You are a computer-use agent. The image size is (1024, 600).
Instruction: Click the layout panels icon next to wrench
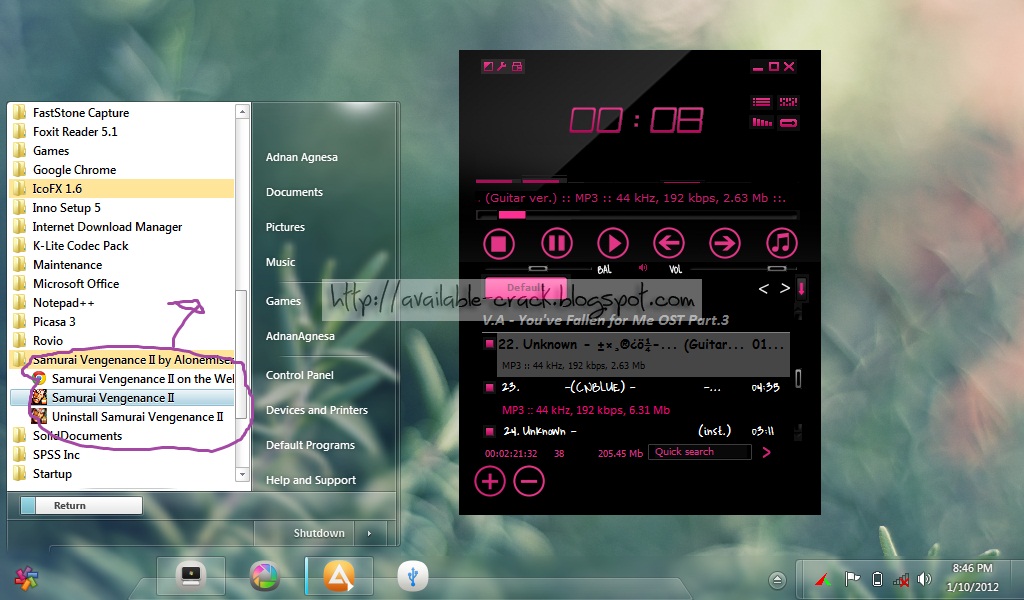point(517,66)
